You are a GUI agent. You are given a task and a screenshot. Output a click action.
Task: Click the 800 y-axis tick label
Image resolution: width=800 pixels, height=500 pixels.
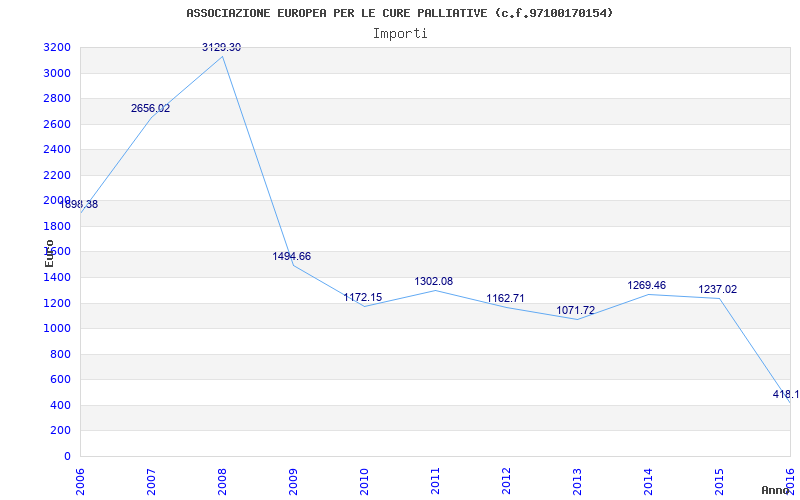[x=60, y=355]
